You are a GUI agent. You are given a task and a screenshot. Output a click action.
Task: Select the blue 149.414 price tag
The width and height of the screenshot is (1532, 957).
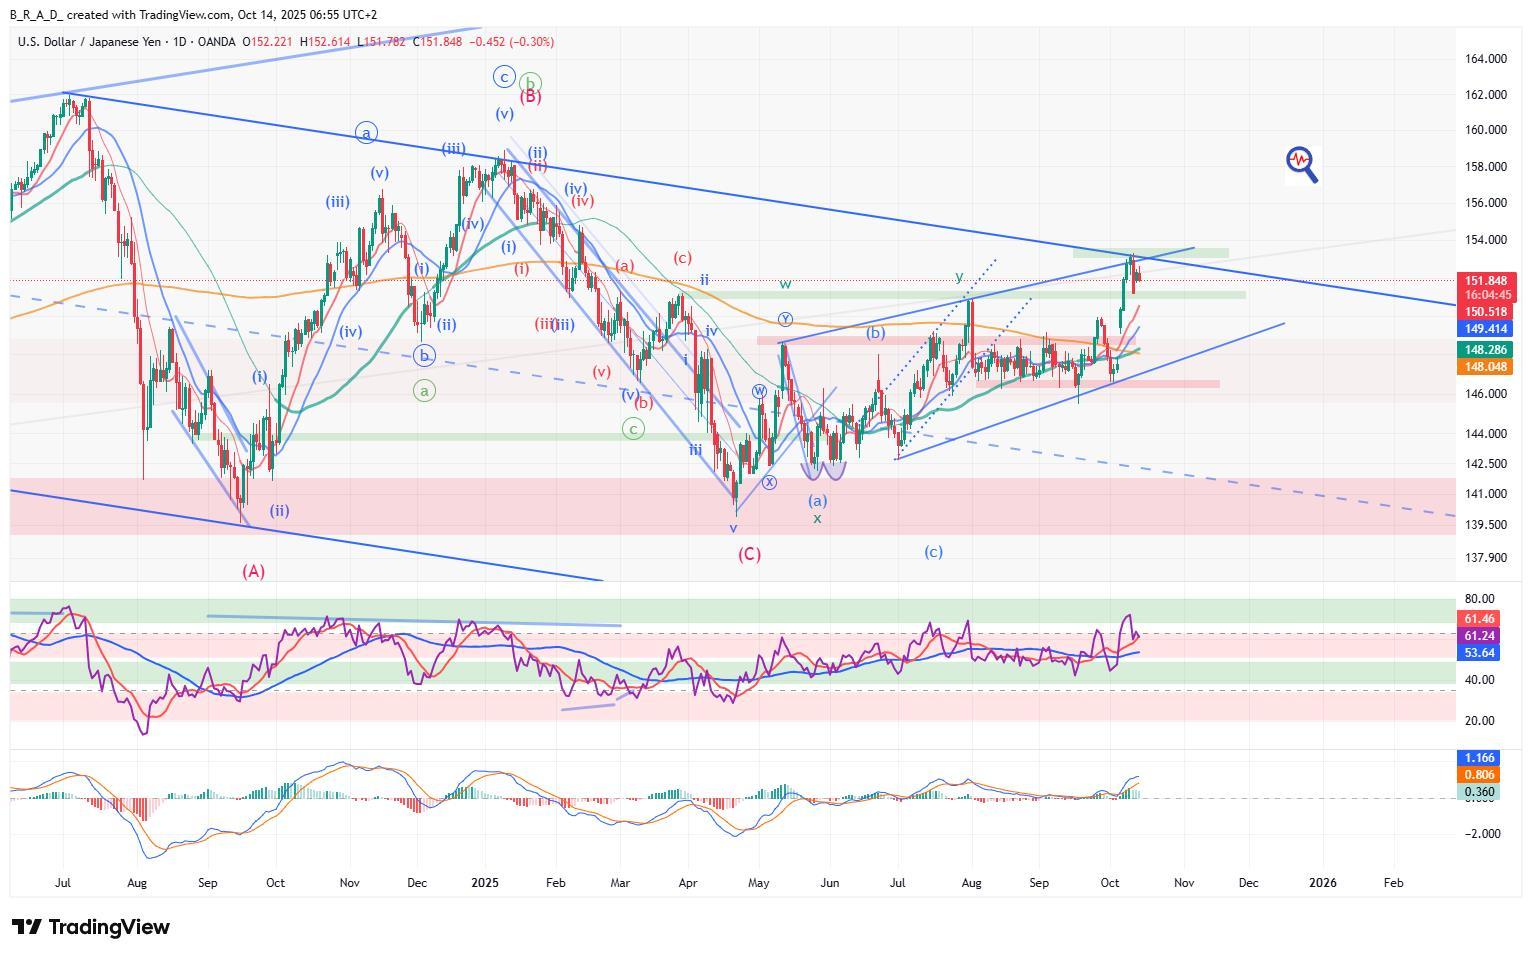(x=1486, y=328)
